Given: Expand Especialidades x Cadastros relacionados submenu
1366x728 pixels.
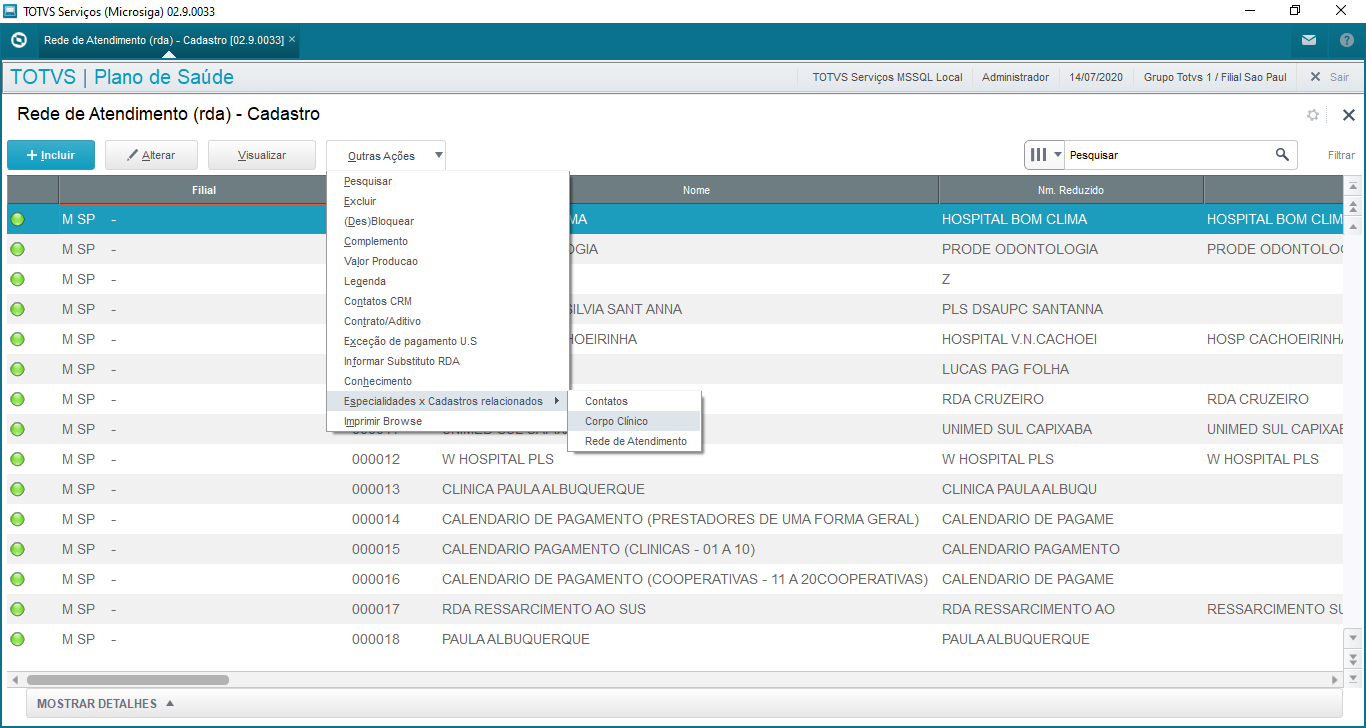Looking at the screenshot, I should pos(448,401).
